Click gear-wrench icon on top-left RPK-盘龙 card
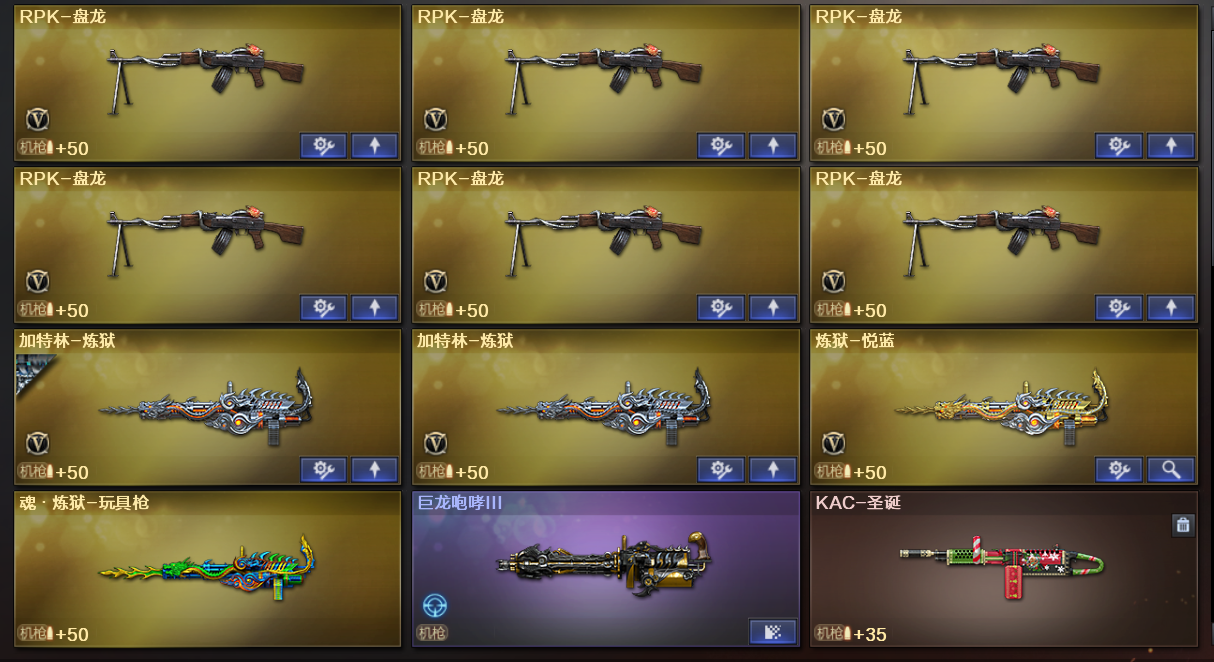Viewport: 1214px width, 662px height. [323, 145]
